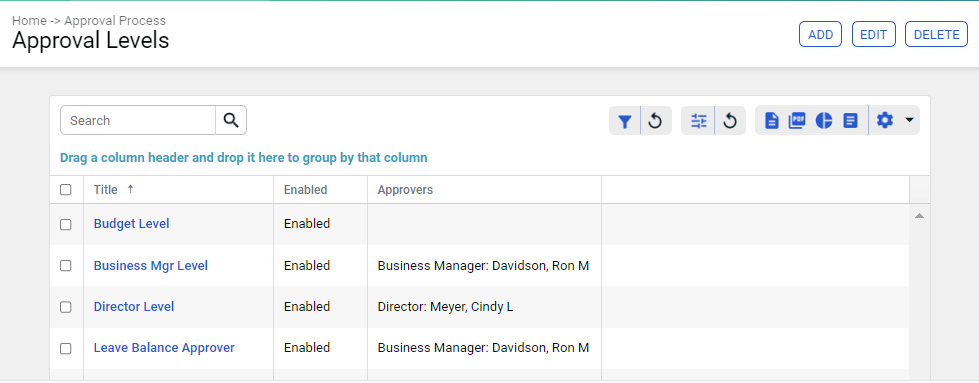Click the report list icon
The height and width of the screenshot is (383, 979).
(x=850, y=121)
